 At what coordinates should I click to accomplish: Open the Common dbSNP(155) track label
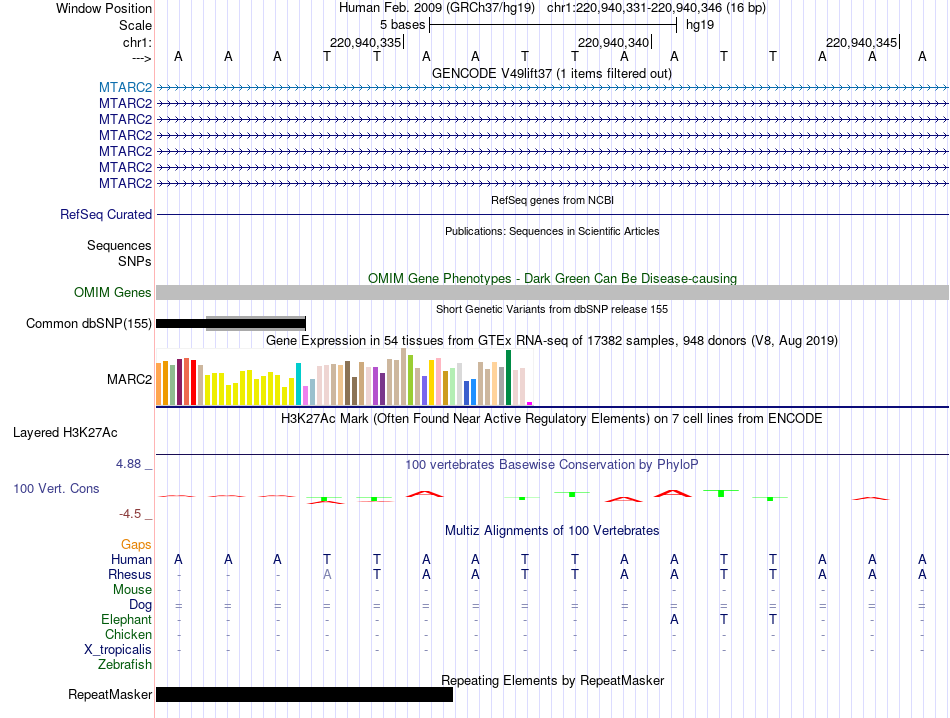point(88,324)
